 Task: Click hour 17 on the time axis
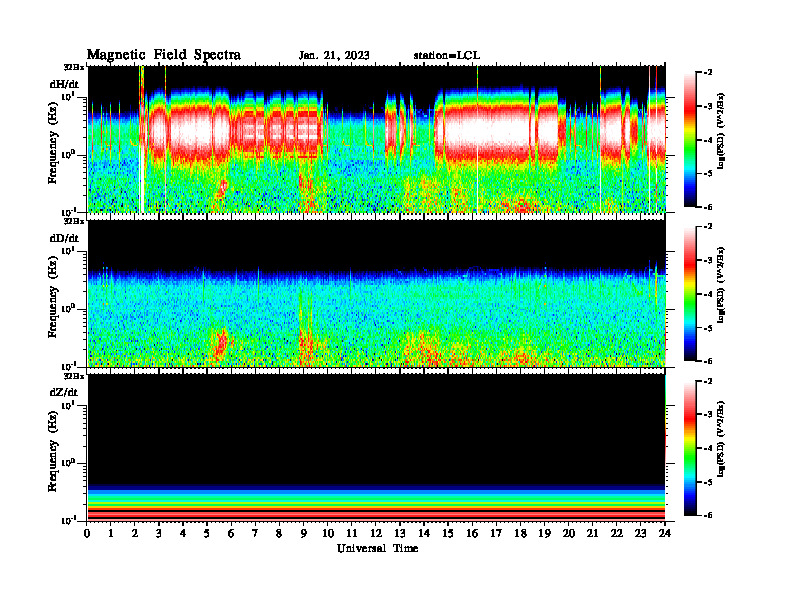click(x=496, y=533)
